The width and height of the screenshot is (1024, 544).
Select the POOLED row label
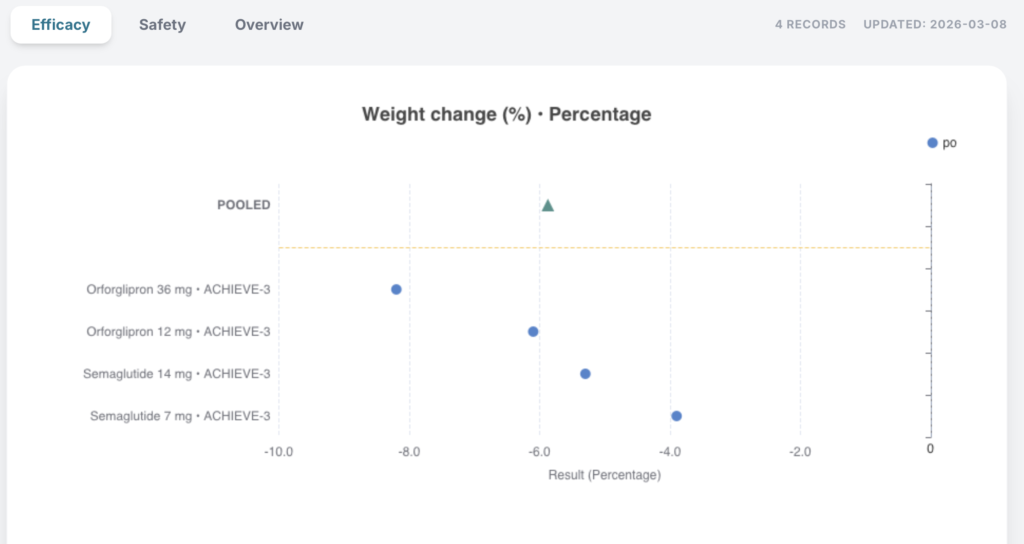pos(244,205)
